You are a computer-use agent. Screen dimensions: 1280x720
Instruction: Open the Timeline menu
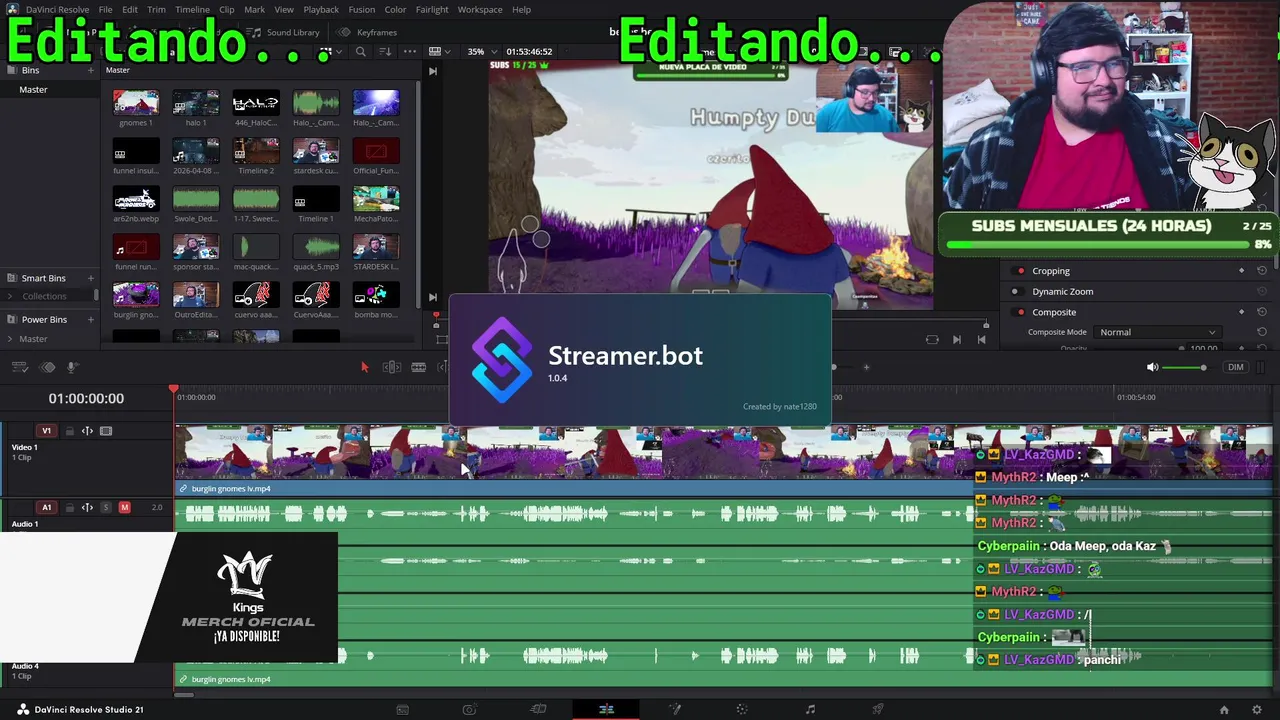(192, 9)
